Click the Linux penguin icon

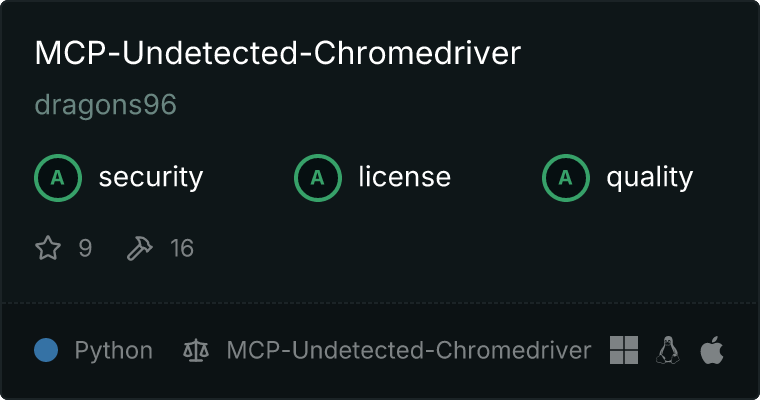pos(668,350)
